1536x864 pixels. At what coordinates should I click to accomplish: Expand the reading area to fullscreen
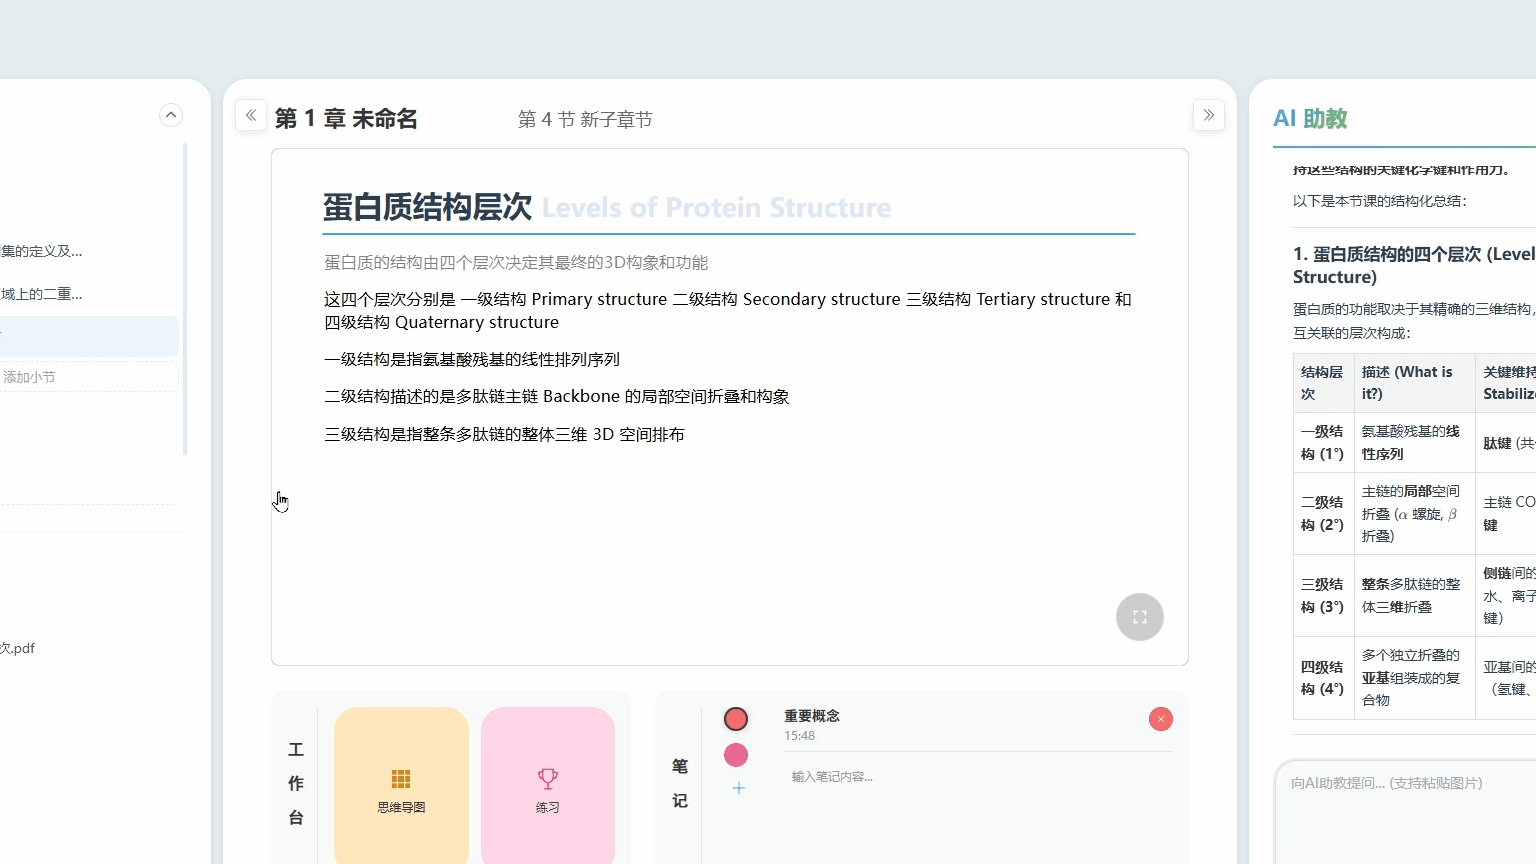(x=1139, y=617)
